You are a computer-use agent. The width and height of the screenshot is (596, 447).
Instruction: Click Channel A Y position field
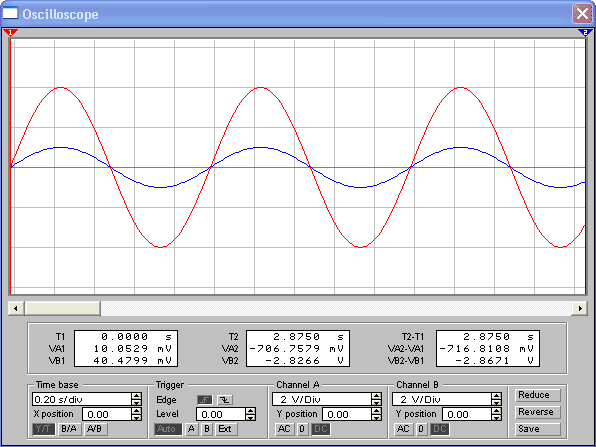347,414
